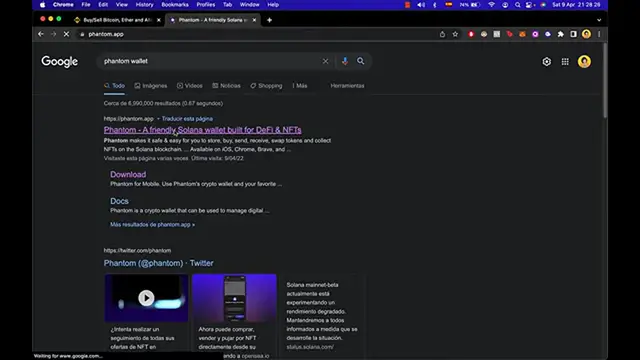Open the Download sitelink
This screenshot has height=360, width=640.
pyautogui.click(x=128, y=174)
